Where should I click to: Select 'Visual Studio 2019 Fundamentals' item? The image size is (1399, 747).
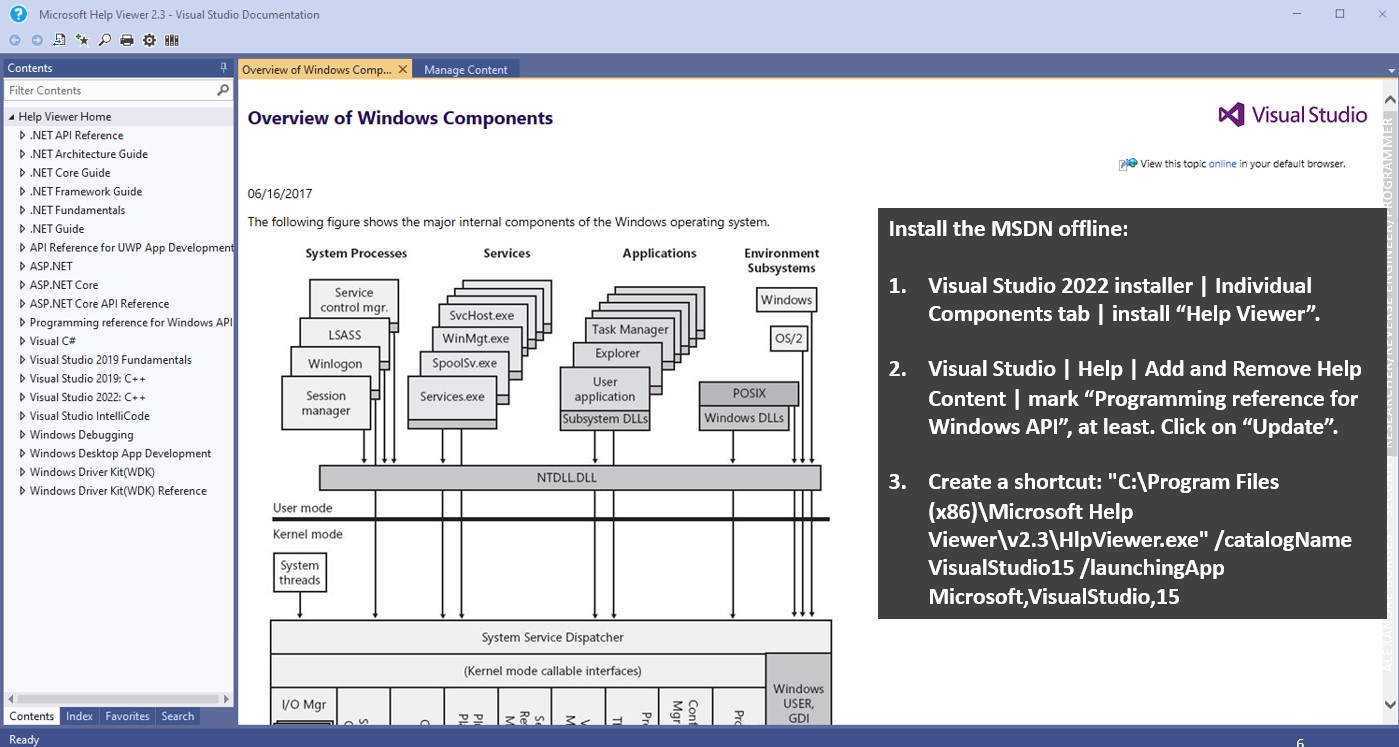tap(110, 360)
